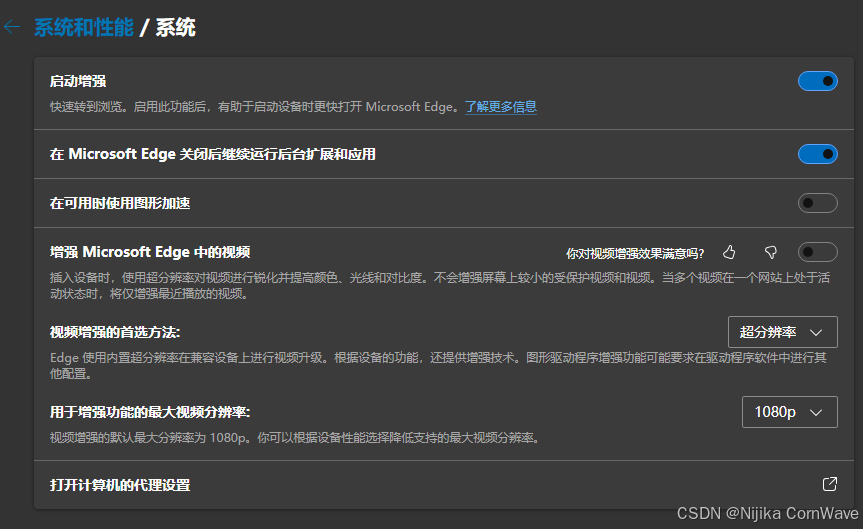Open the 系统和性能 breadcrumb link
The image size is (863, 529).
[84, 27]
